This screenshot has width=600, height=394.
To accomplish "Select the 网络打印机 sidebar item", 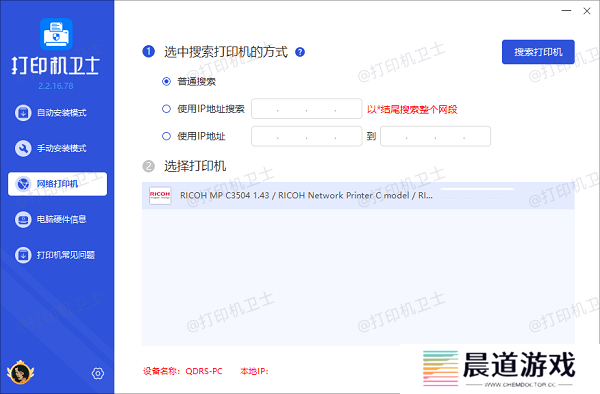I will pos(57,184).
